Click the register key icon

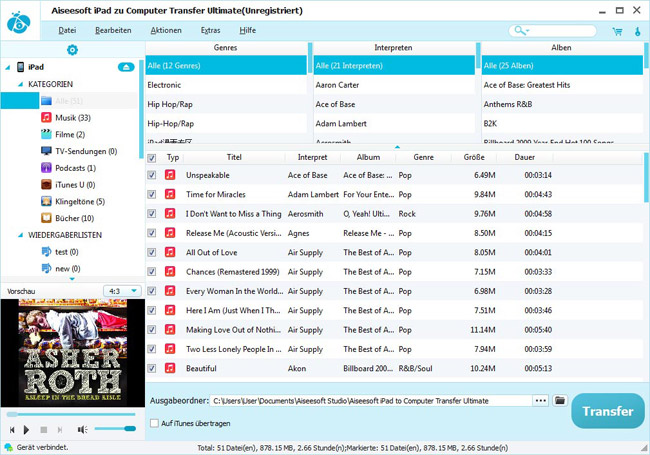638,31
